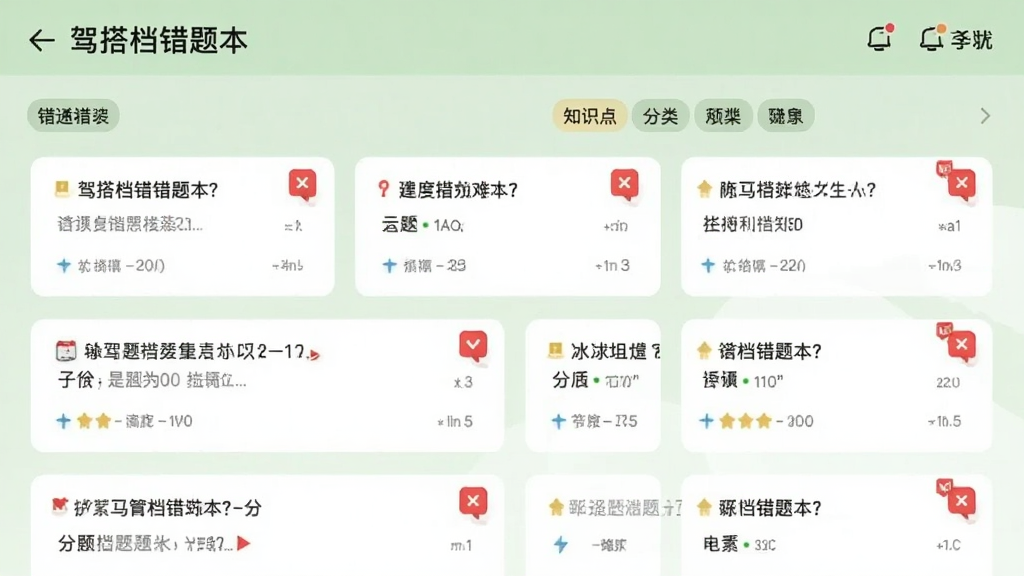The height and width of the screenshot is (576, 1024).
Task: Click the blue plus beside the three stars
Action: [706, 421]
